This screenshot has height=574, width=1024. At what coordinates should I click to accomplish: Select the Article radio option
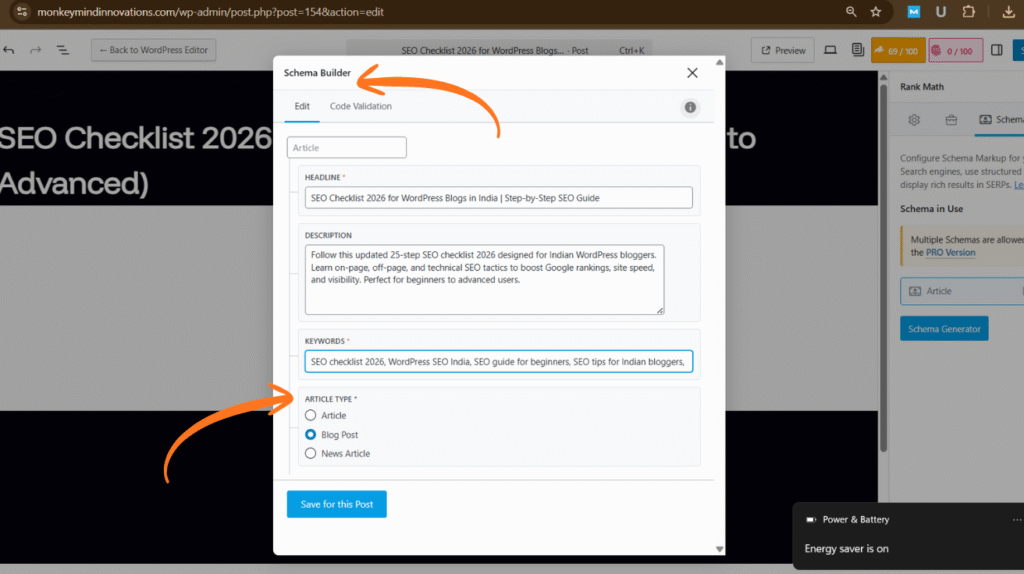(311, 416)
